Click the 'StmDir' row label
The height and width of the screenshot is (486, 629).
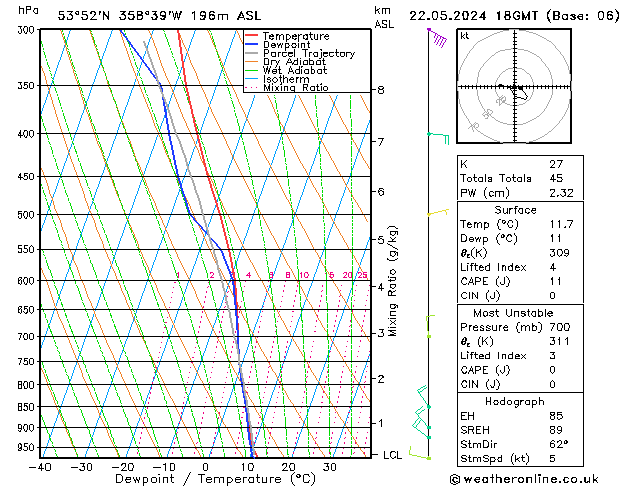point(479,445)
